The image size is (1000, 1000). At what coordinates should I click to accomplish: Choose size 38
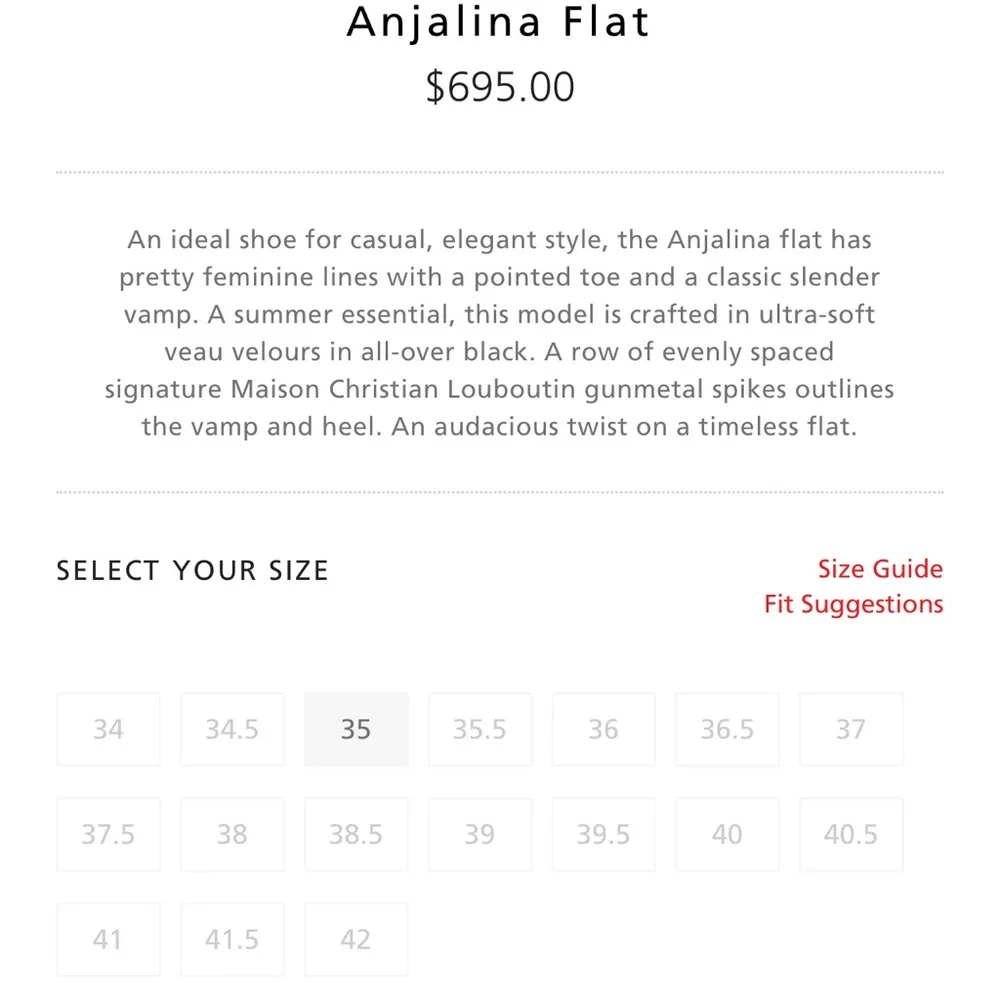click(232, 835)
